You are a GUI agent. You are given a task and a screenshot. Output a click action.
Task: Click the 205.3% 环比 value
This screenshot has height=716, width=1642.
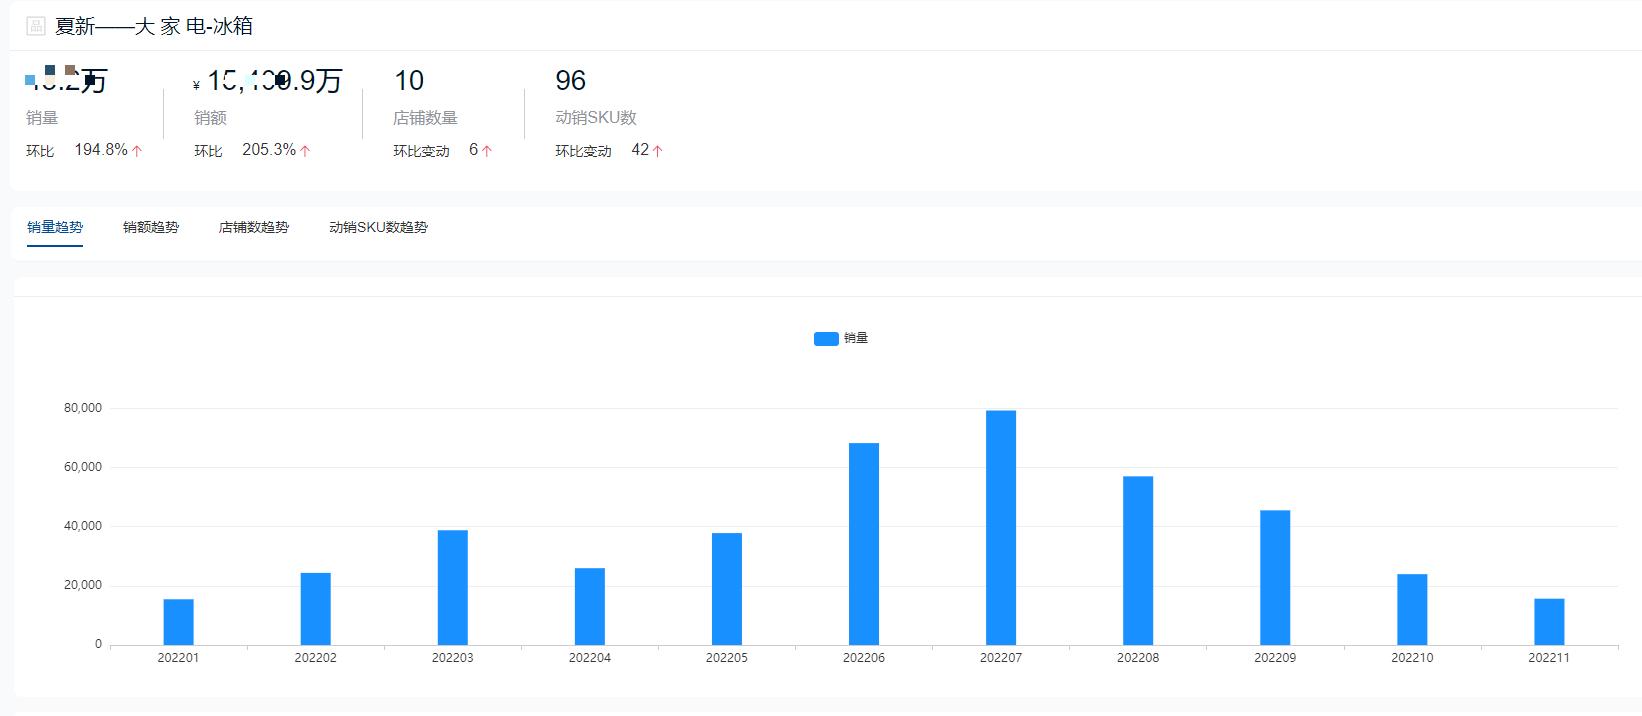coord(269,150)
